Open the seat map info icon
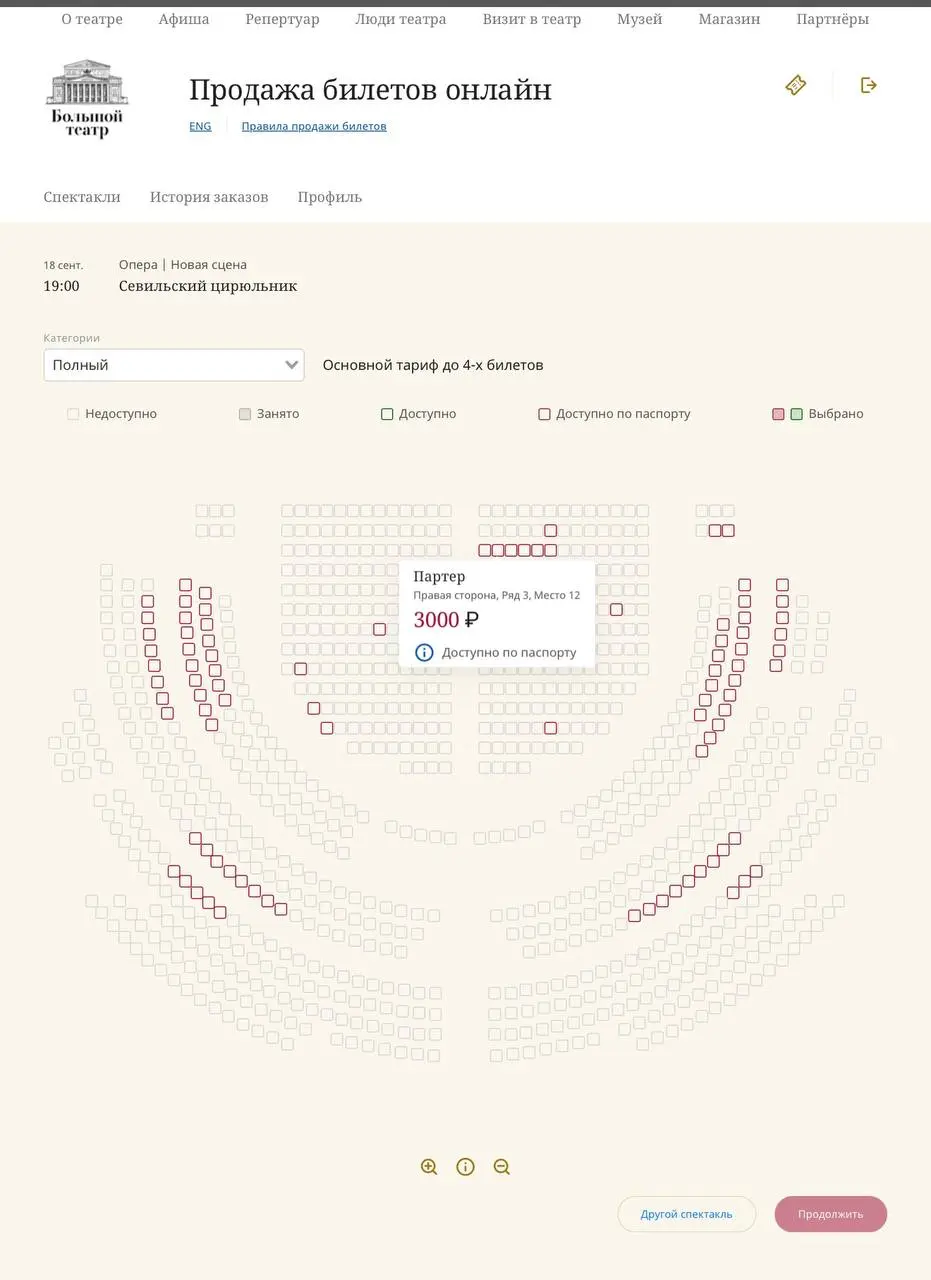Screen dimensions: 931x1280 (x=465, y=1167)
